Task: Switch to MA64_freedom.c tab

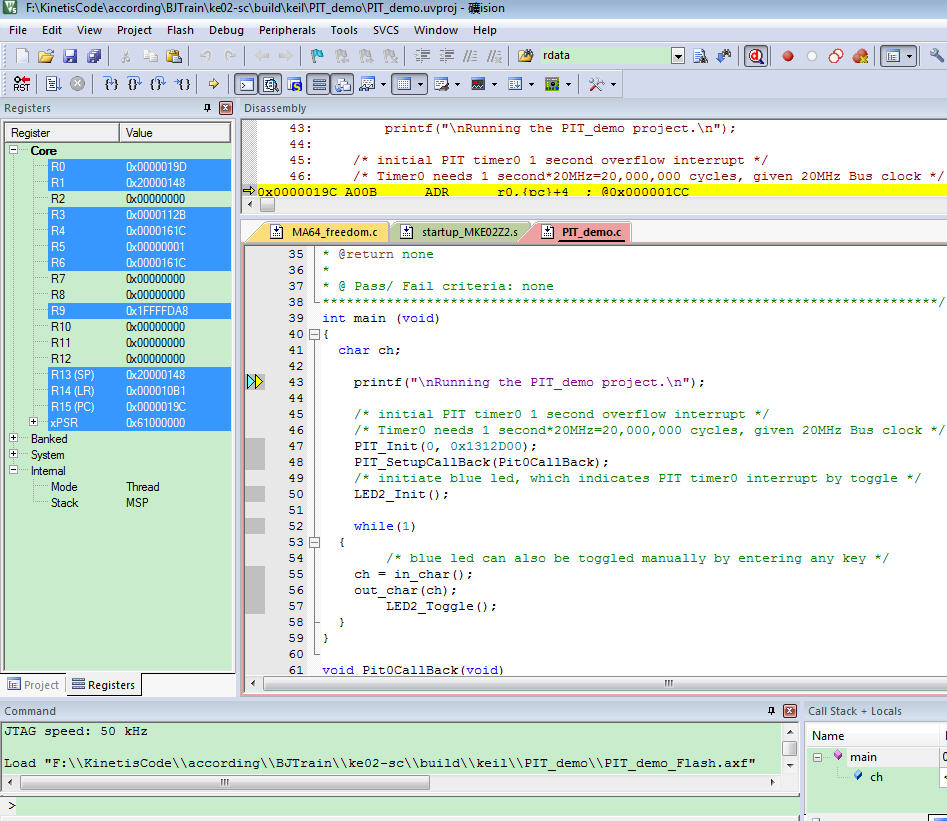Action: tap(325, 233)
